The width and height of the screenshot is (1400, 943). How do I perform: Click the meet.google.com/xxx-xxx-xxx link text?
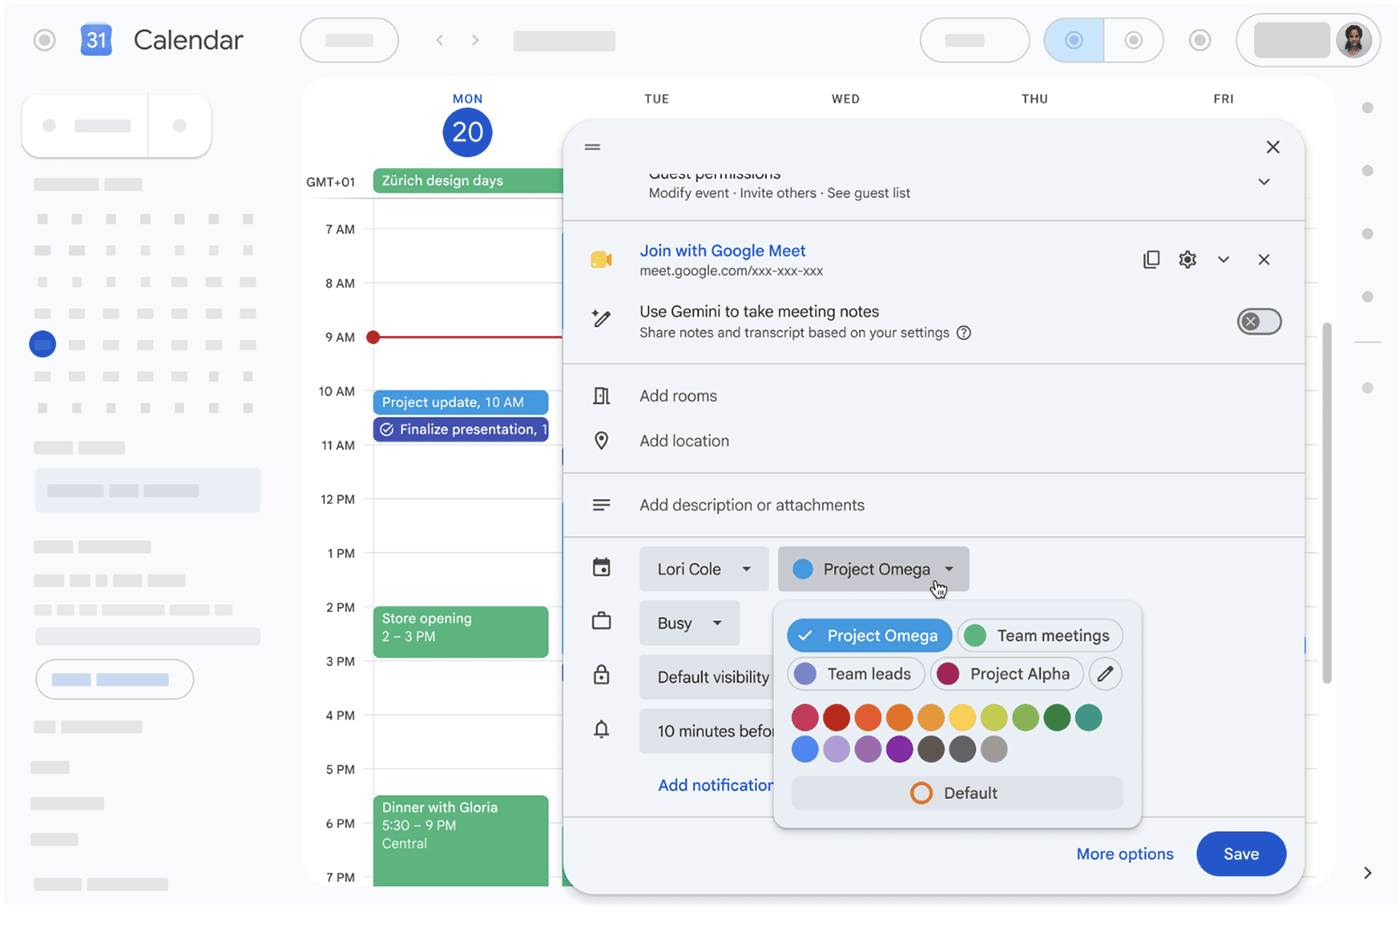(x=731, y=271)
